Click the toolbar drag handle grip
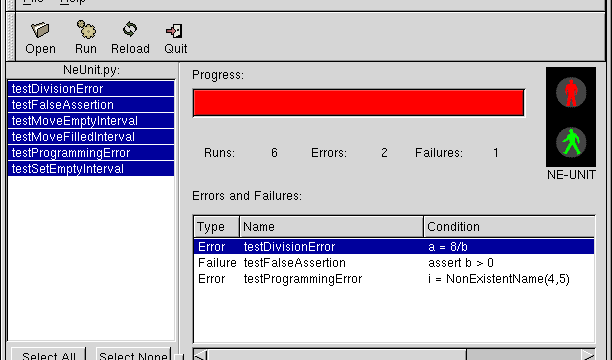This screenshot has height=360, width=612. click(11, 36)
